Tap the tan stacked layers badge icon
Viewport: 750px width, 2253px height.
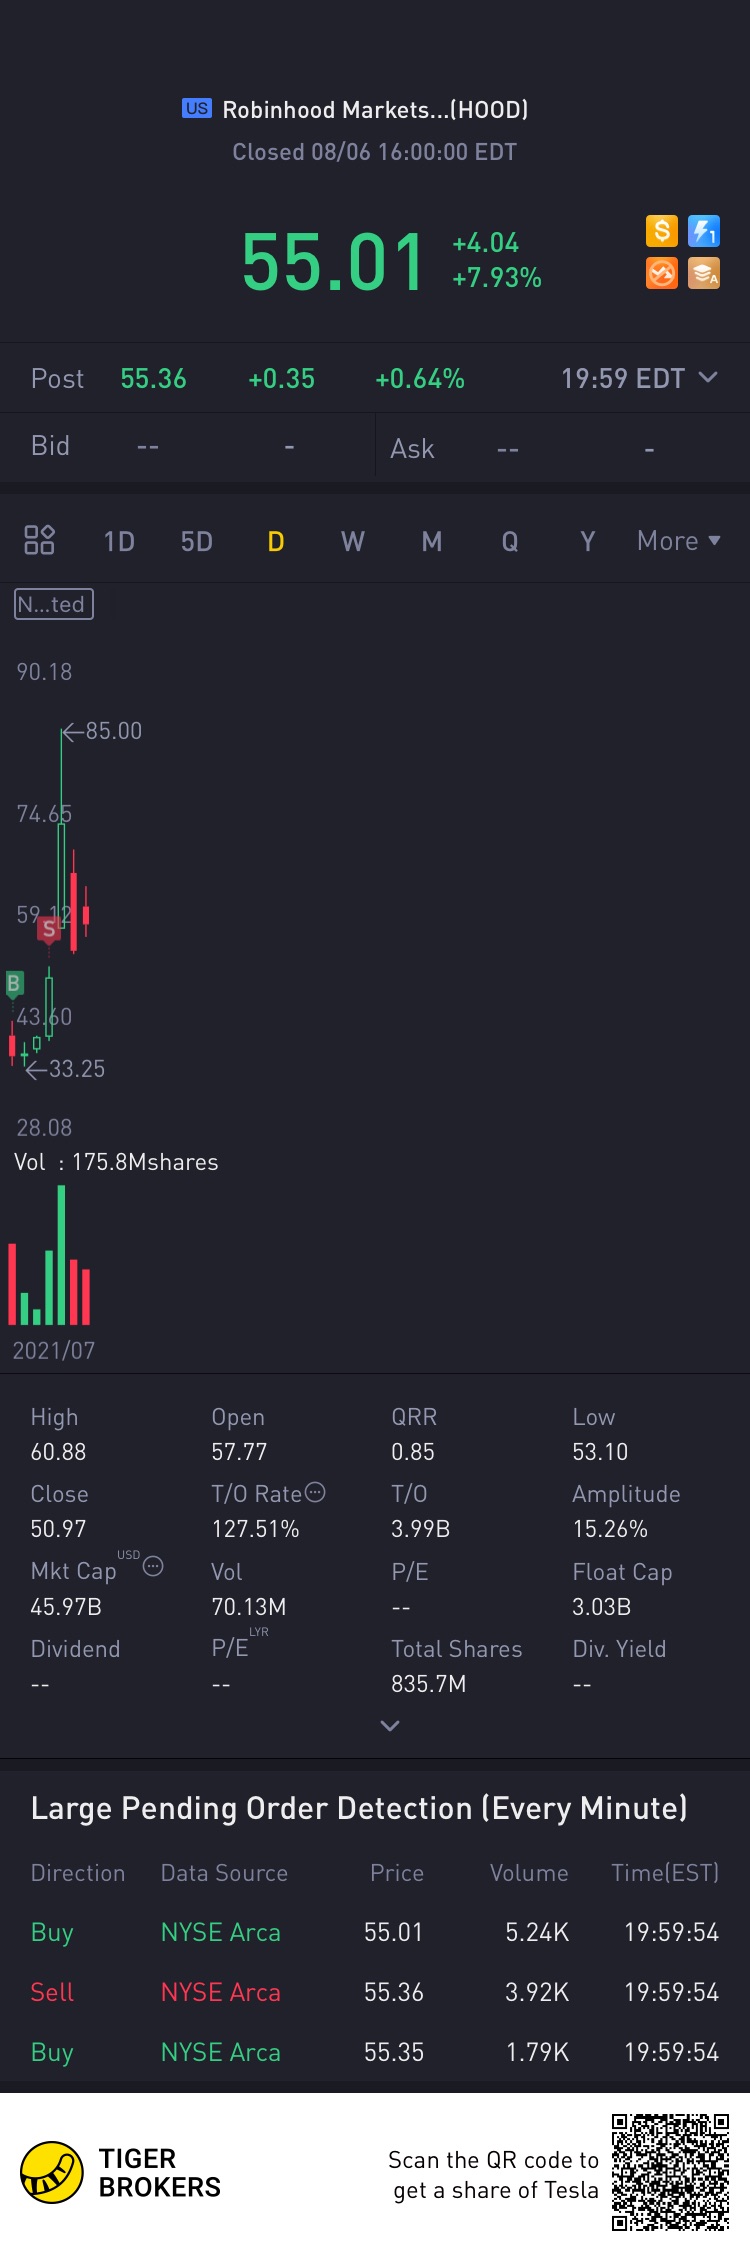pos(704,273)
